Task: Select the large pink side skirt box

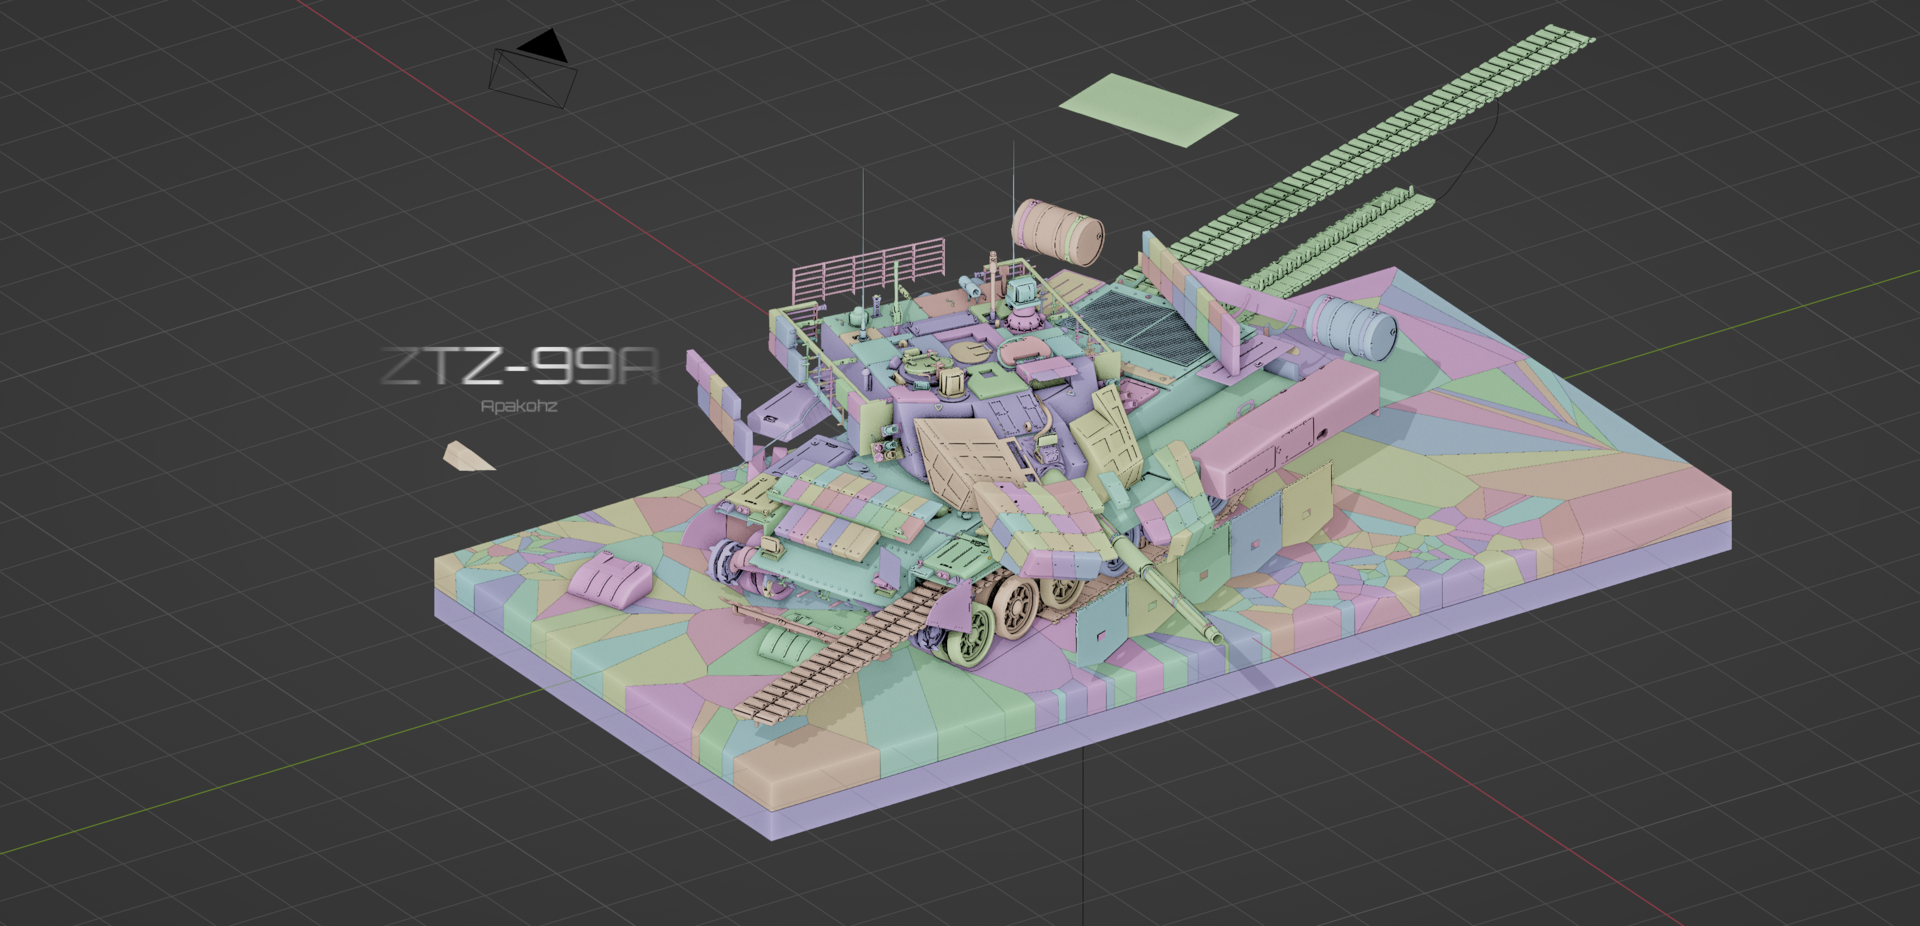Action: tap(1290, 425)
